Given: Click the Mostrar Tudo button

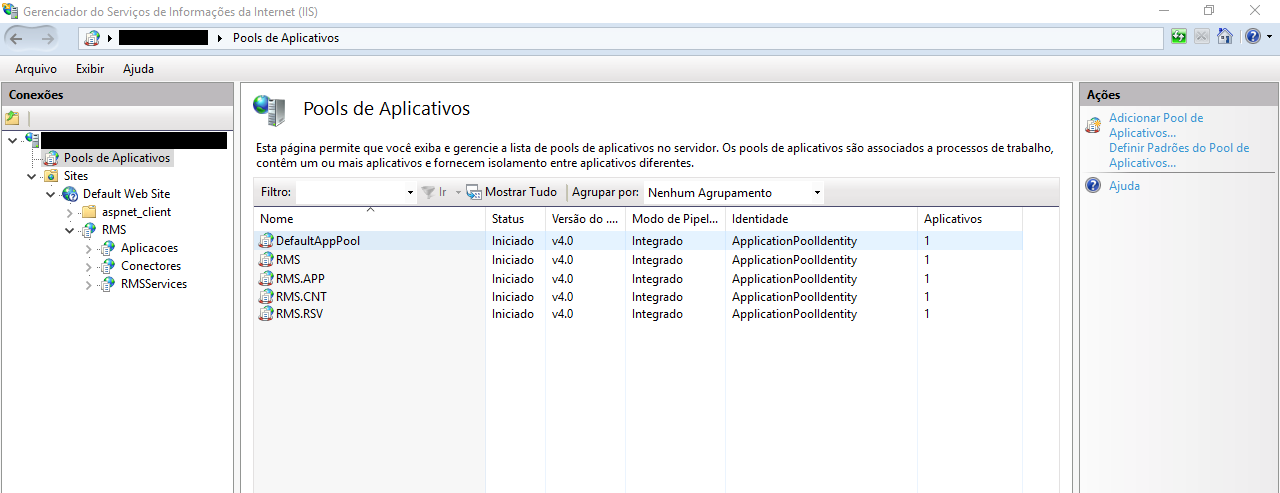Looking at the screenshot, I should point(512,192).
